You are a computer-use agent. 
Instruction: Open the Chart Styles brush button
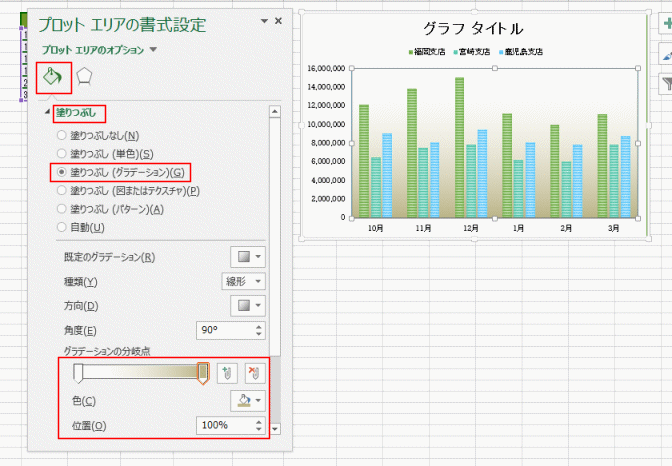[x=665, y=59]
